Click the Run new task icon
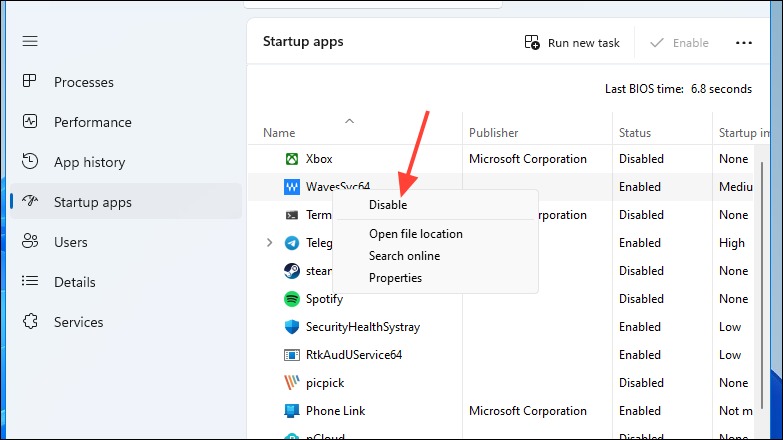The height and width of the screenshot is (440, 783). (532, 42)
